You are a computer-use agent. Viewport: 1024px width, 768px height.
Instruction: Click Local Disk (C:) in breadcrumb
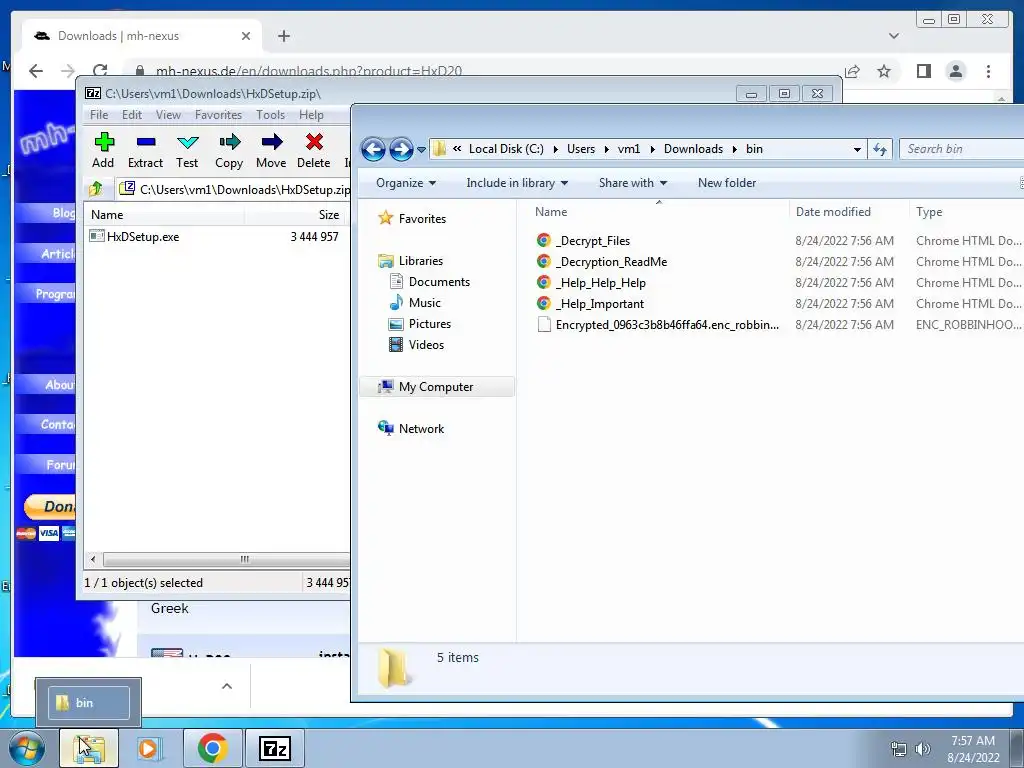click(505, 149)
